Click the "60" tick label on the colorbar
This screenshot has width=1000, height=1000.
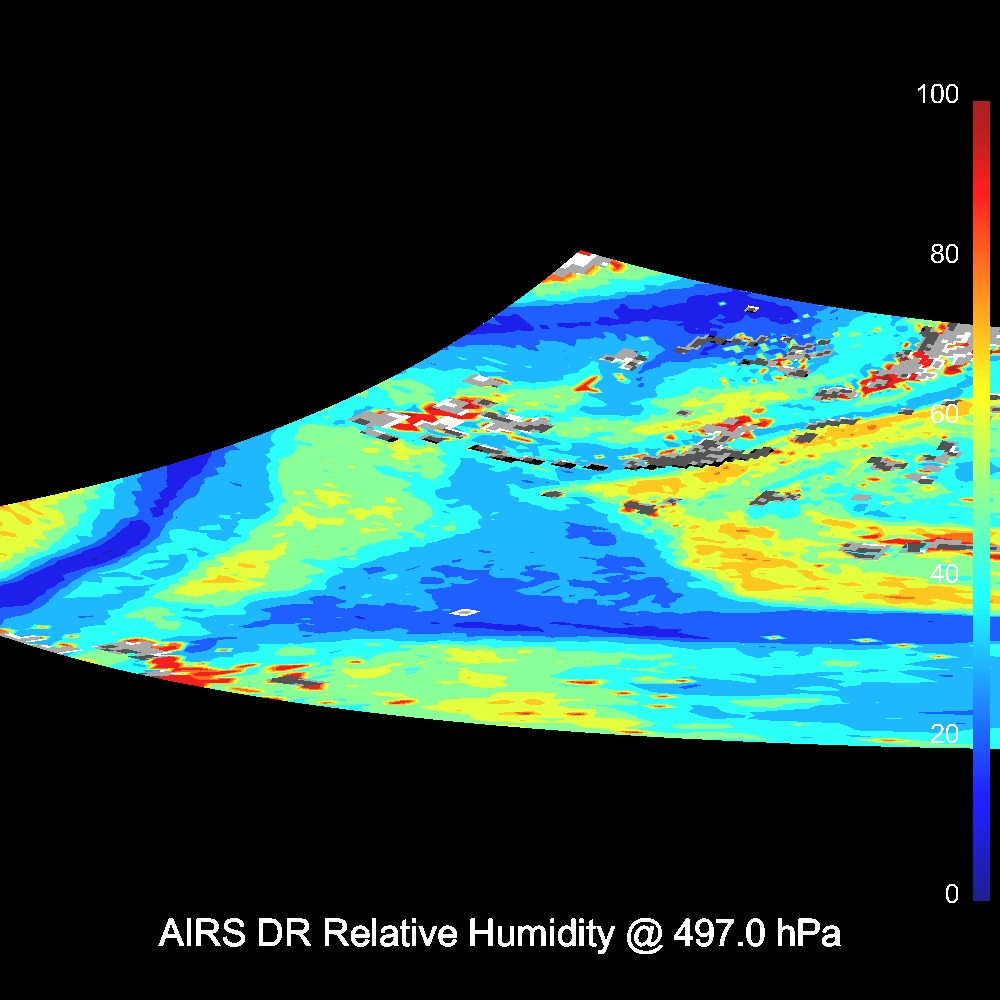944,414
